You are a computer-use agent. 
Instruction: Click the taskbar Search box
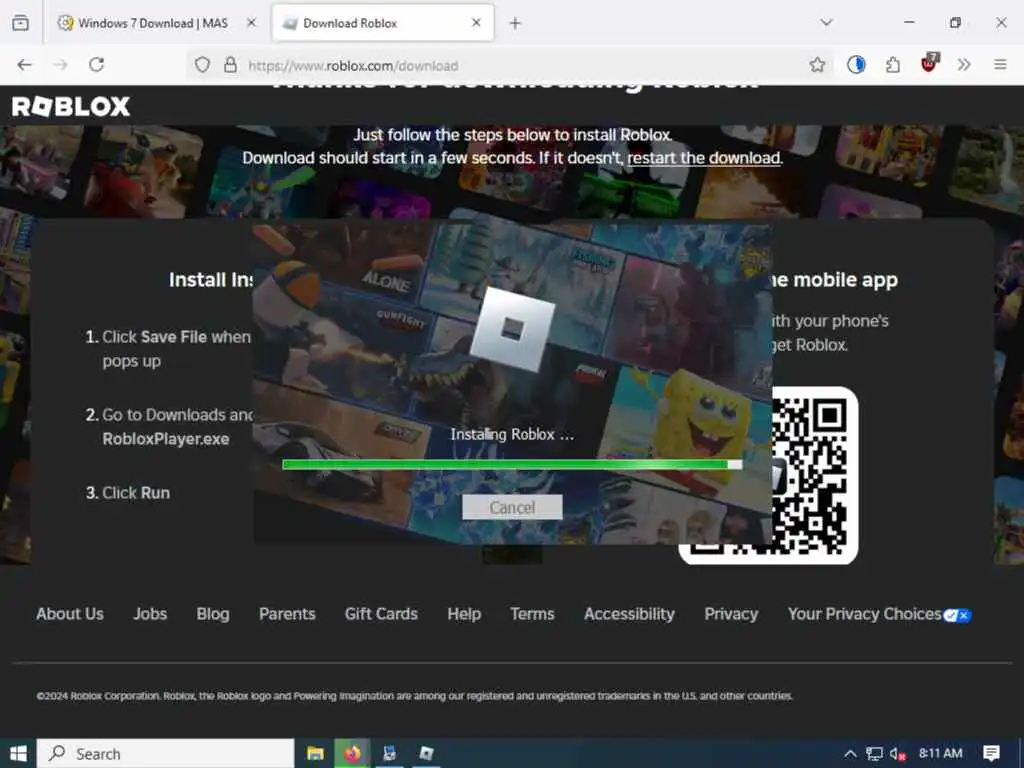point(165,754)
